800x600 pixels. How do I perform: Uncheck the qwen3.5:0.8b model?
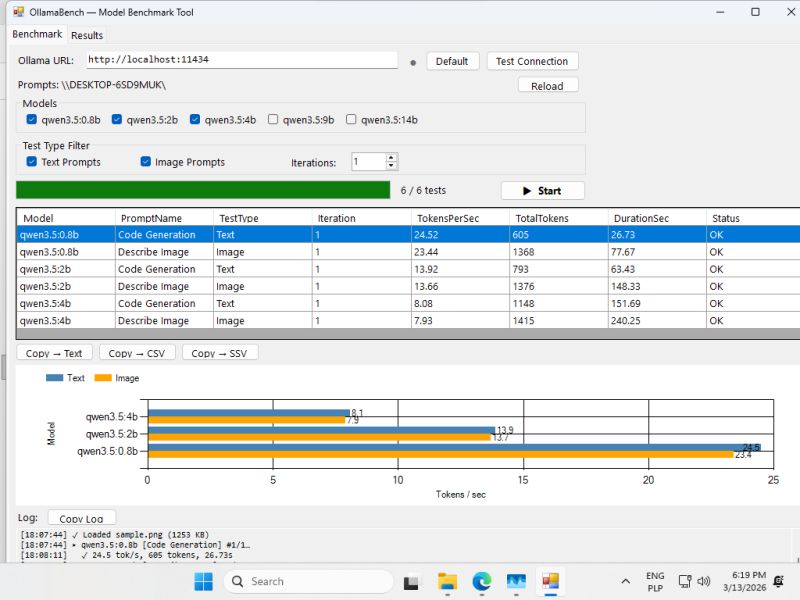(x=32, y=119)
